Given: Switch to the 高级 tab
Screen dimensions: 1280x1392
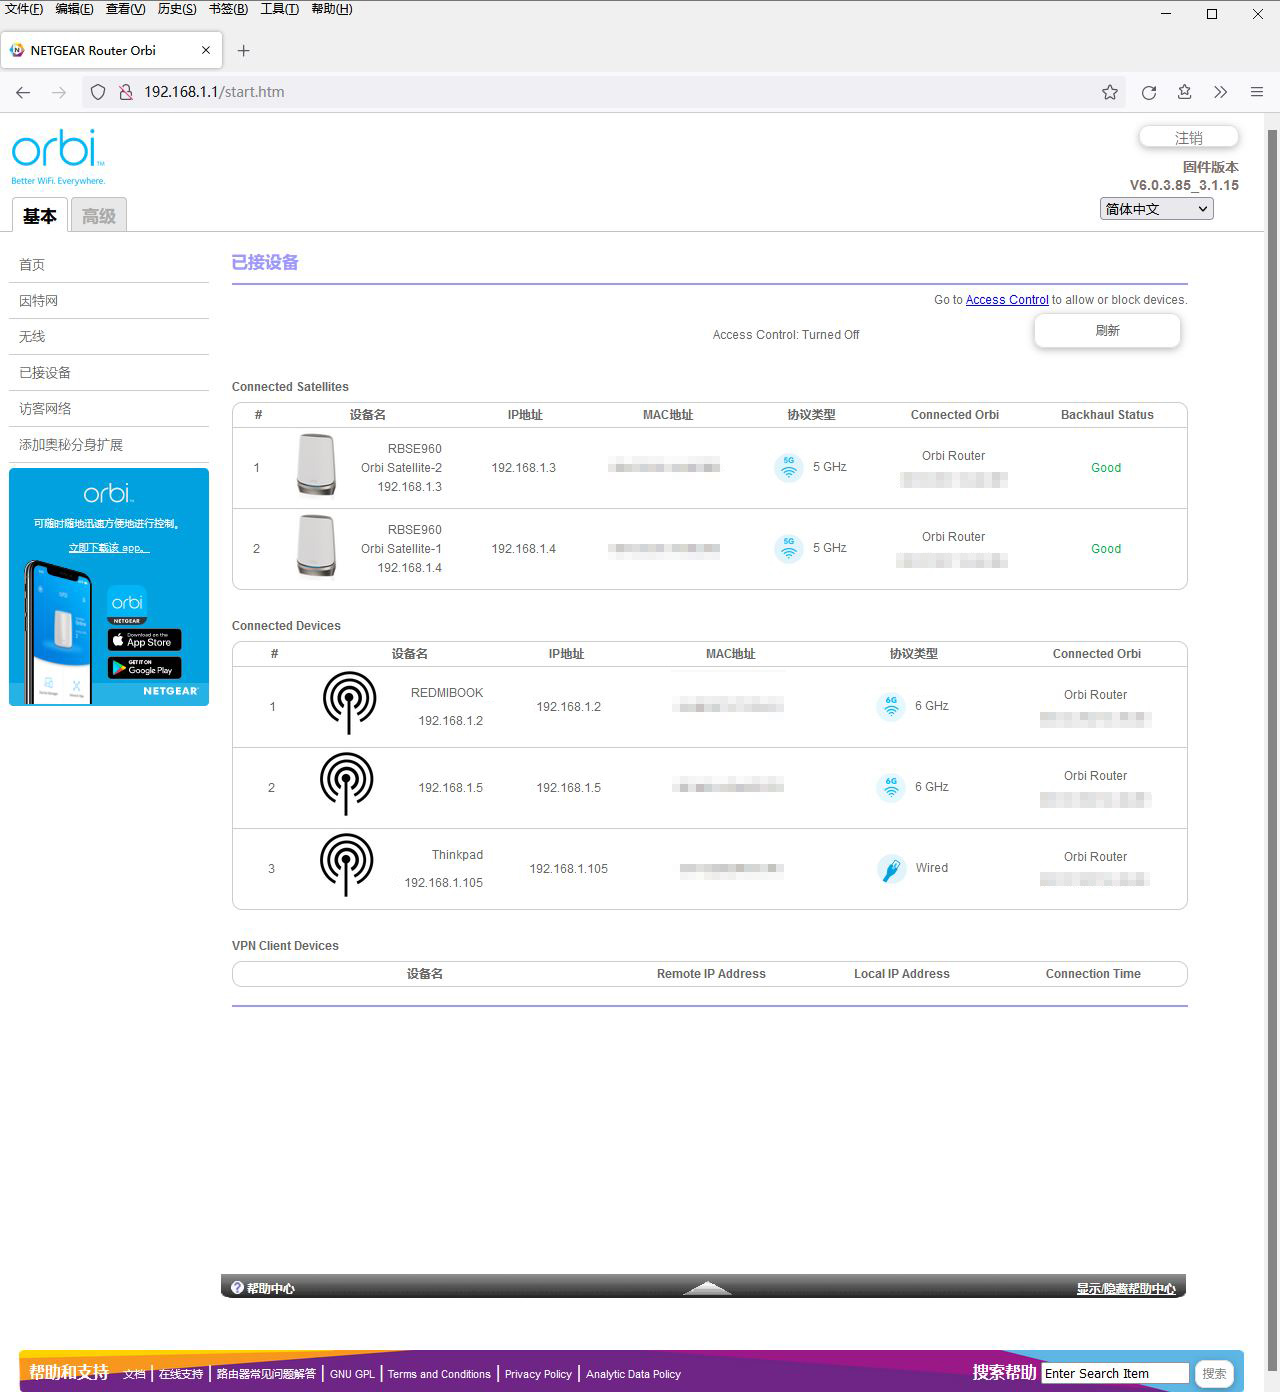Looking at the screenshot, I should pos(99,215).
